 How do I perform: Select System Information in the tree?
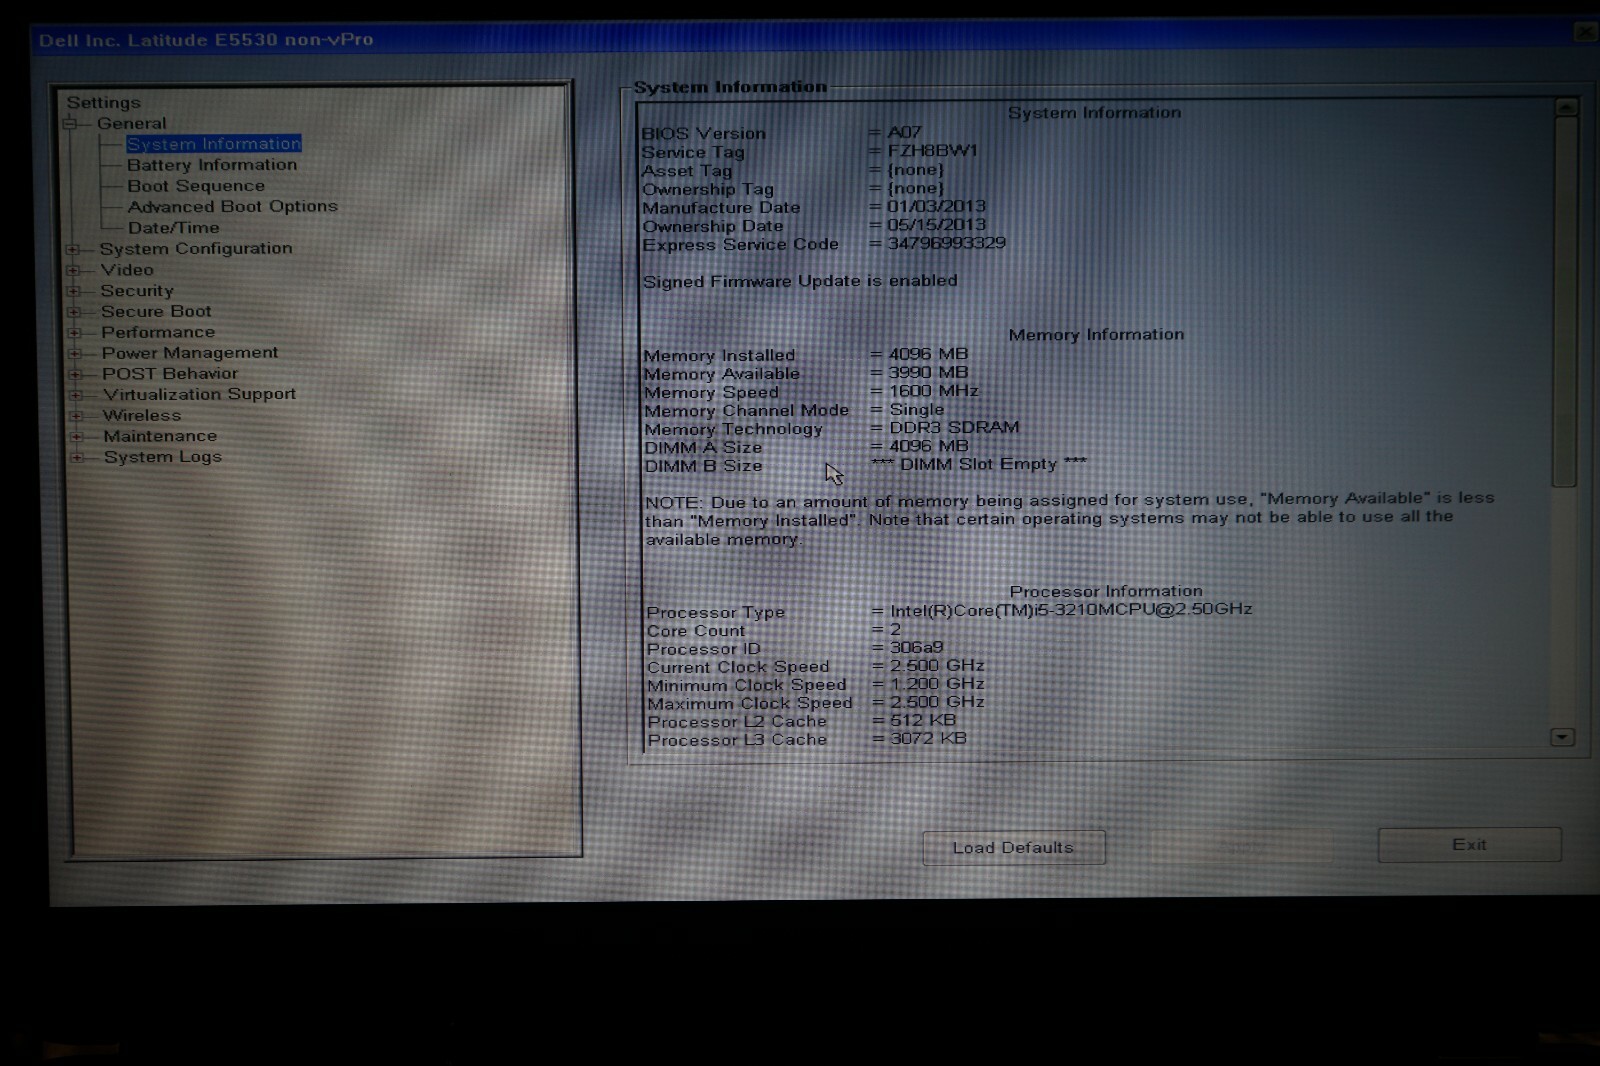click(213, 144)
